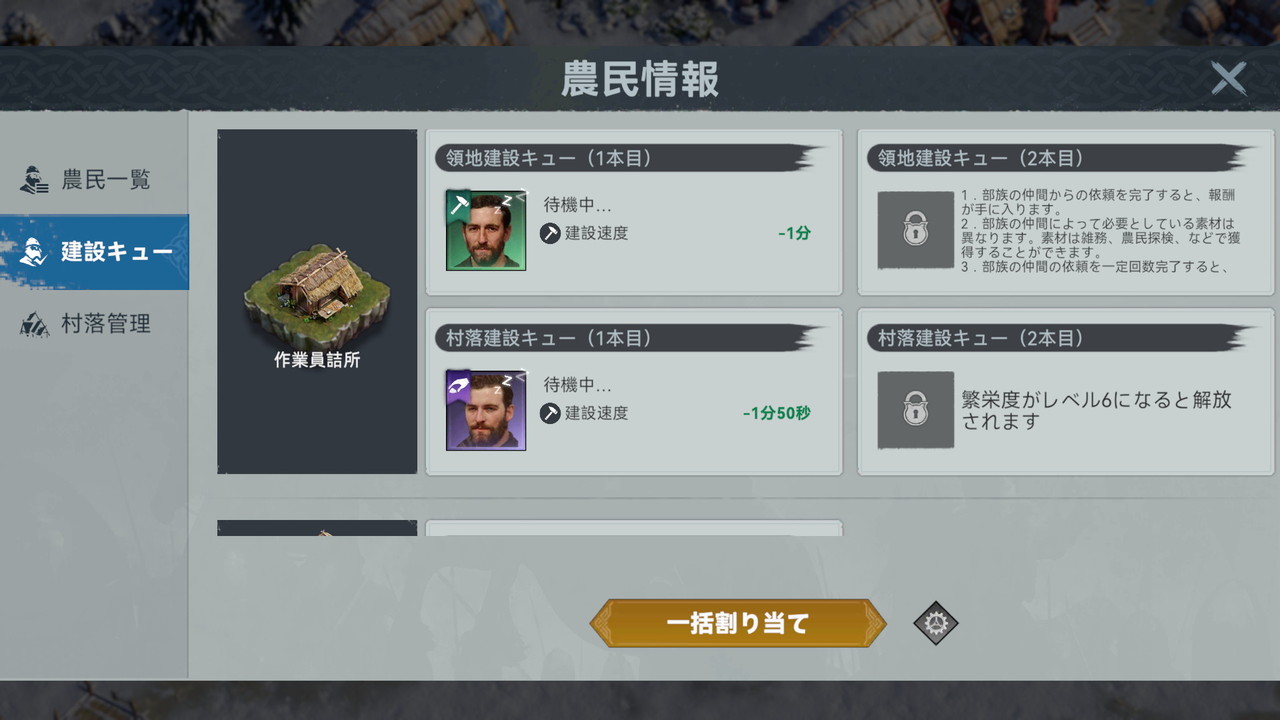
Task: Click the hammer icon next to 建設速度 -1分50秒
Action: pos(550,413)
